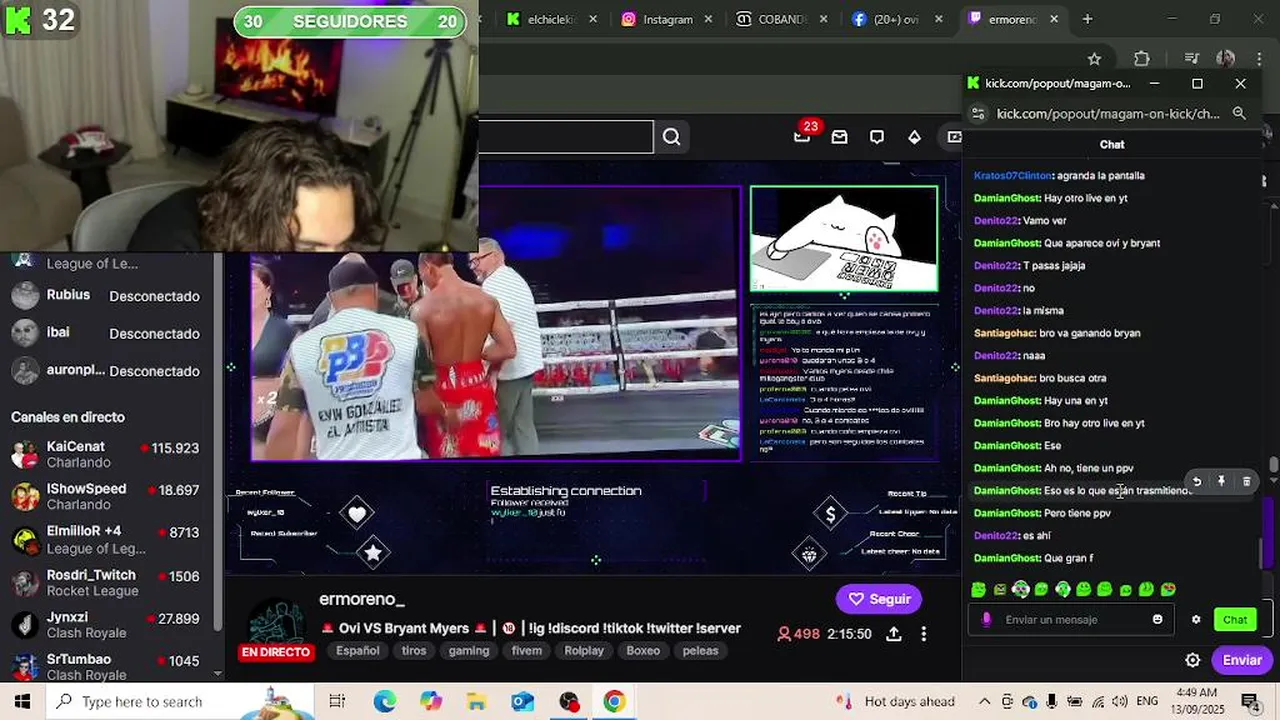Open Rosdri_Twitch channel in sidebar

pyautogui.click(x=106, y=582)
